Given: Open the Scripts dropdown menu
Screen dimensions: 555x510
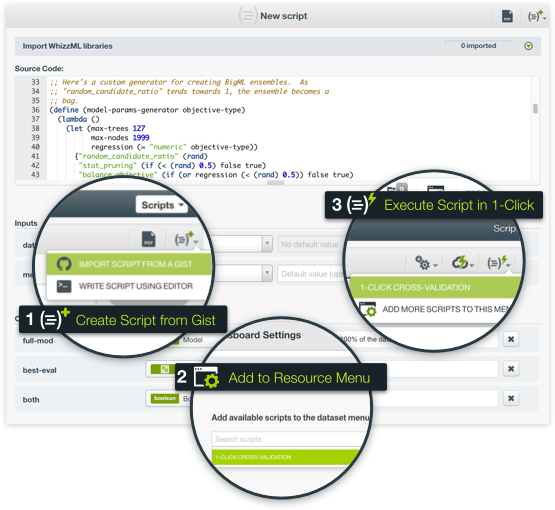Looking at the screenshot, I should point(162,205).
